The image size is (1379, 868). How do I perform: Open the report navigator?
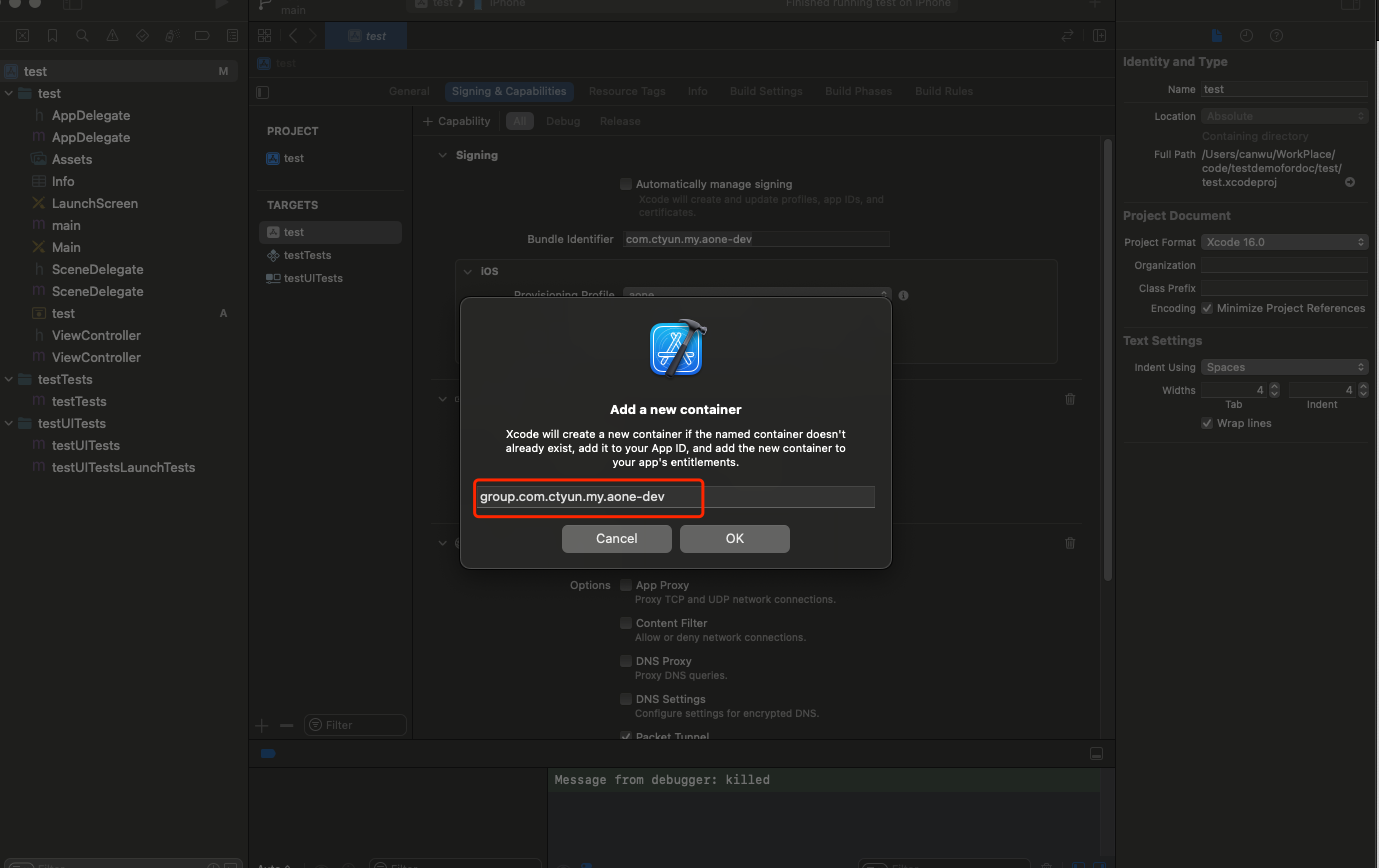(x=233, y=35)
